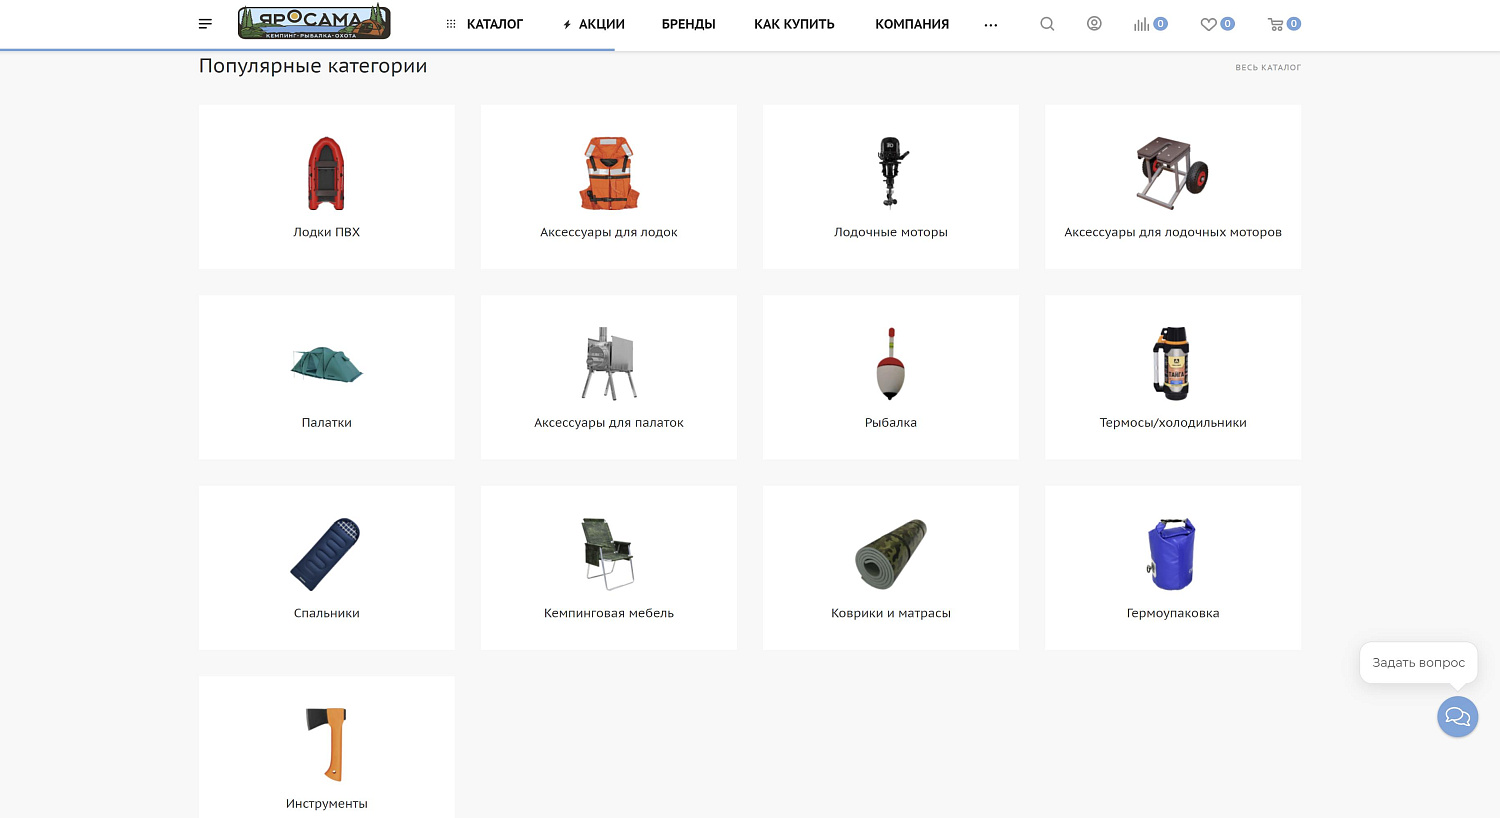Open the product comparison chart icon

[x=1142, y=24]
